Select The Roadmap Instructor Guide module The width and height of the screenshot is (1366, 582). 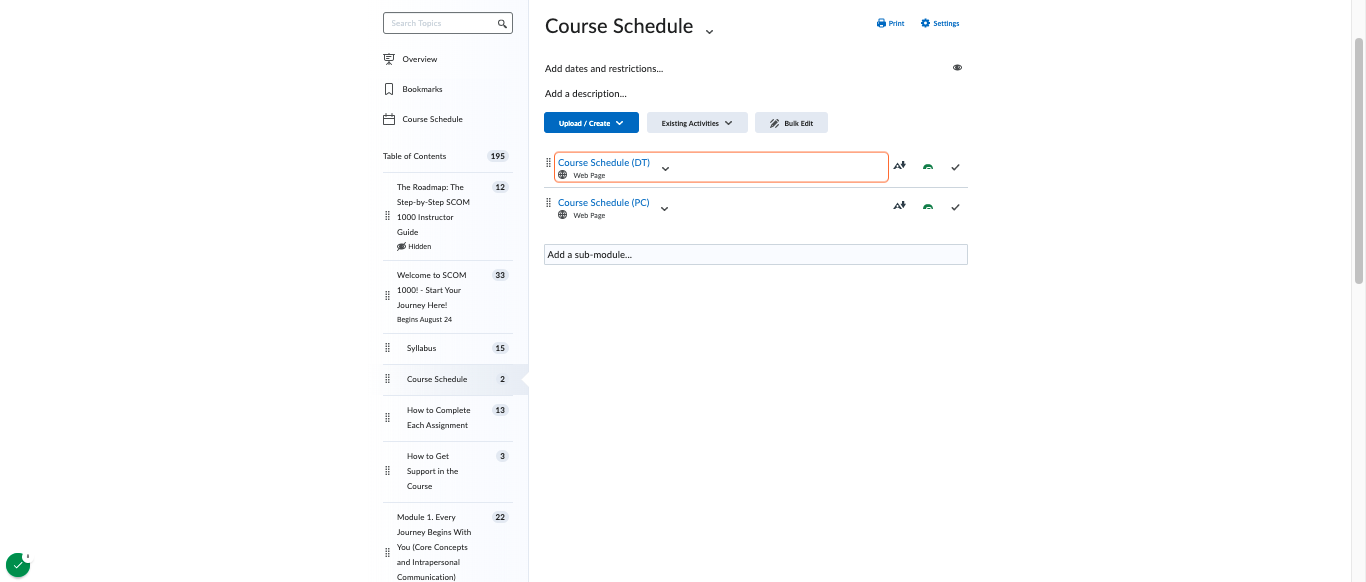(433, 209)
